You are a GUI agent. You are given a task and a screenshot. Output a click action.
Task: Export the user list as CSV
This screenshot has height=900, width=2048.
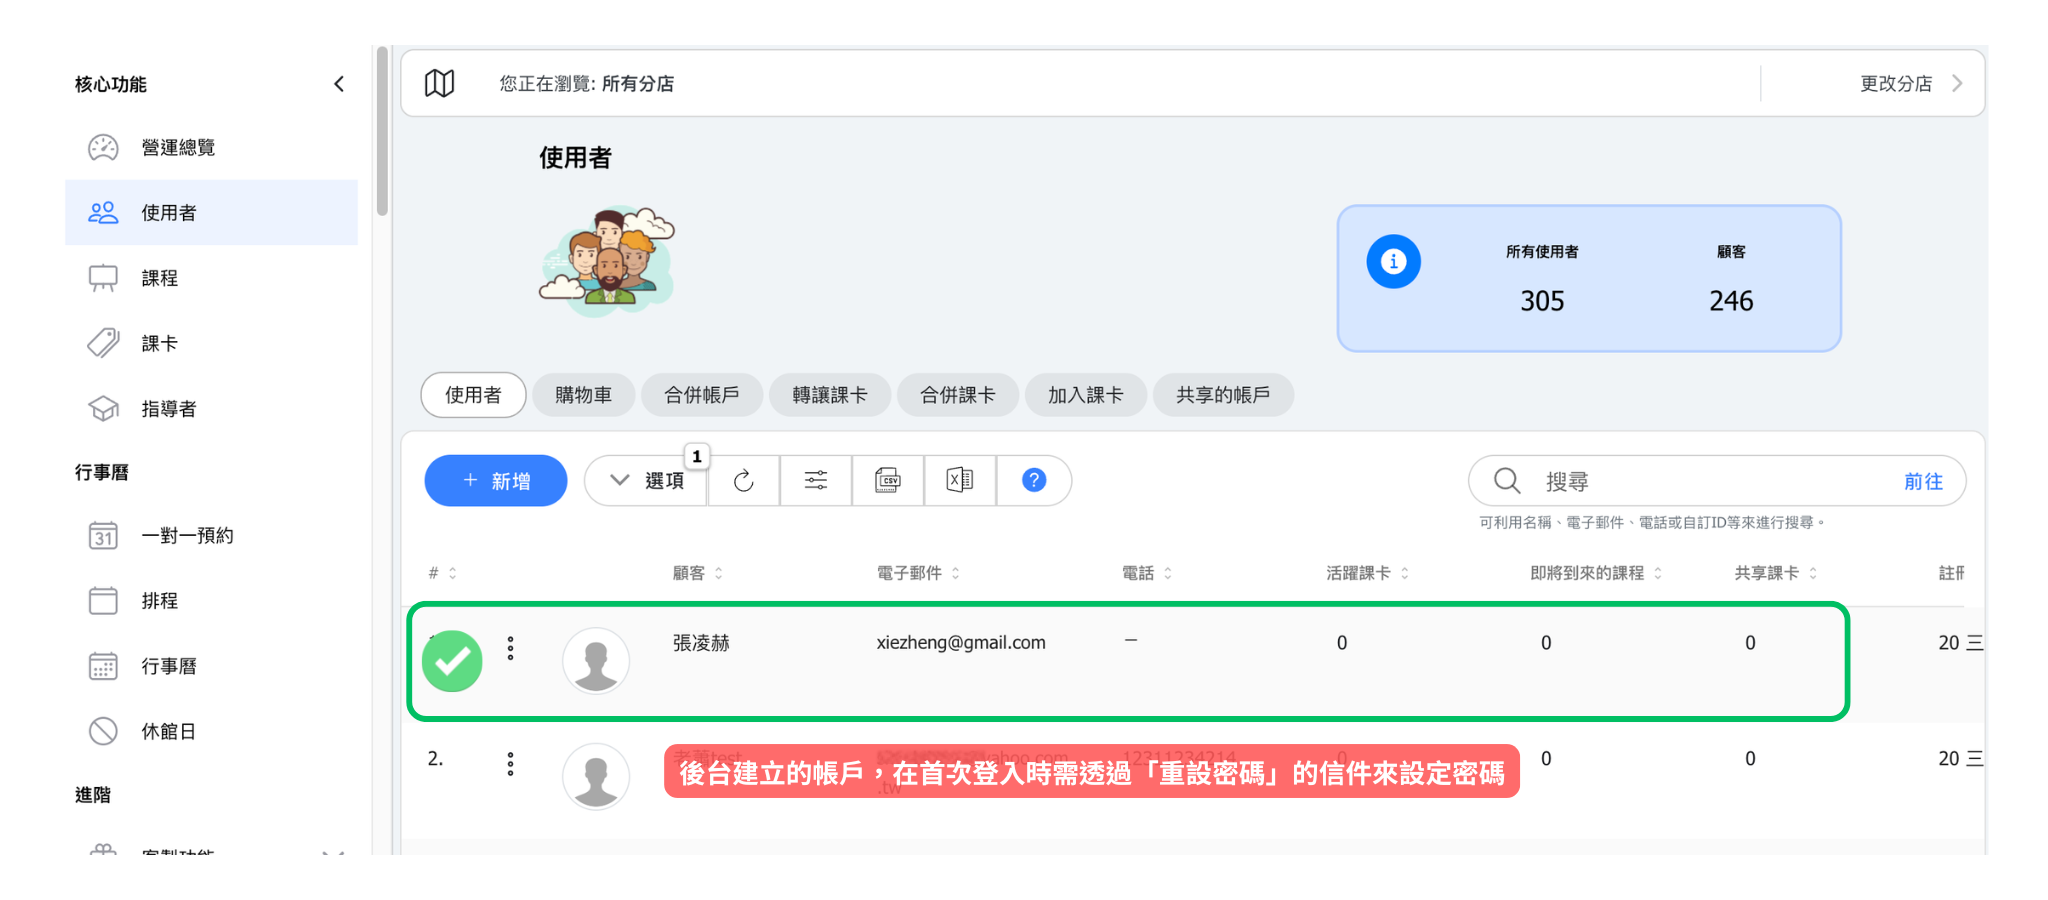[888, 481]
